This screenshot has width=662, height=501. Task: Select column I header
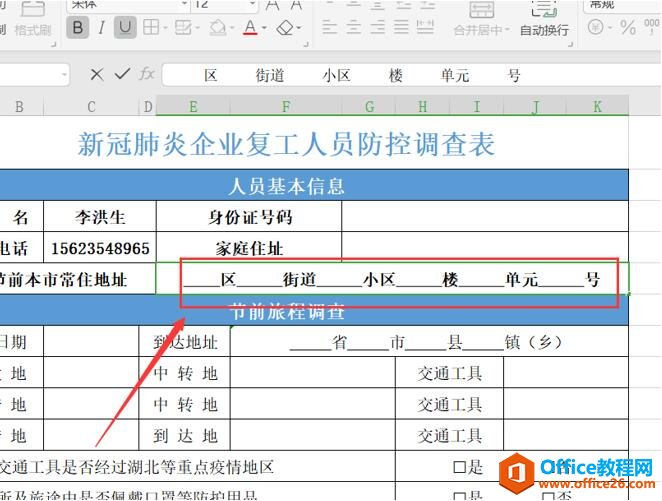477,106
